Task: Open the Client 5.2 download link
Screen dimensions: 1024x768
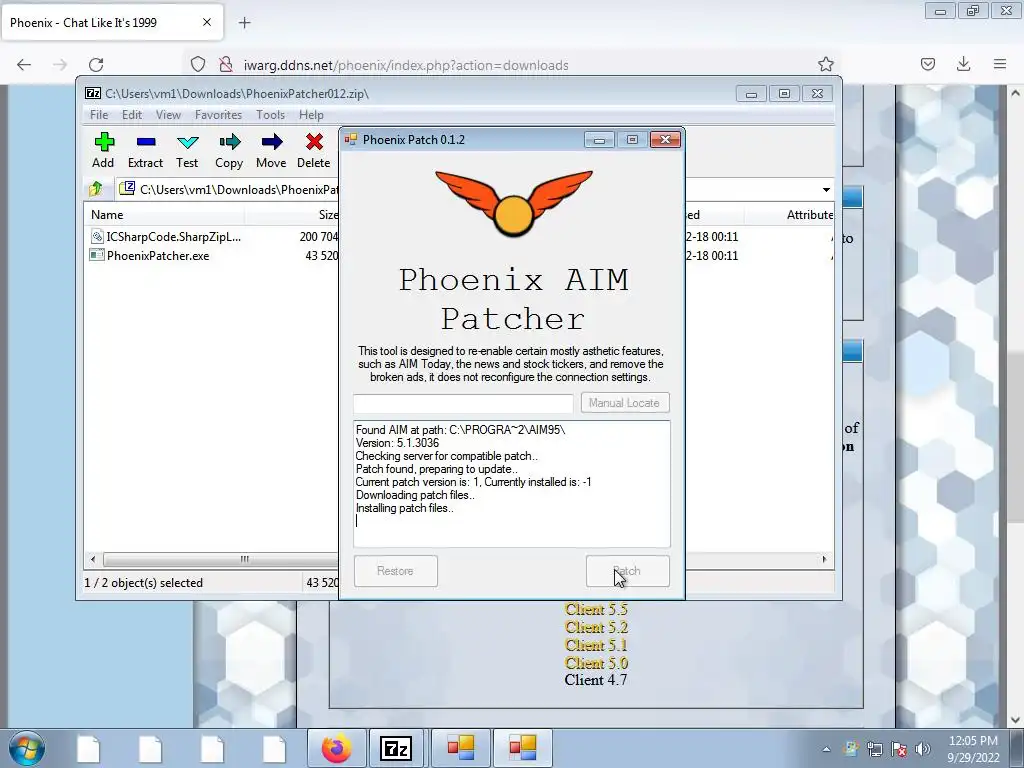Action: [596, 628]
